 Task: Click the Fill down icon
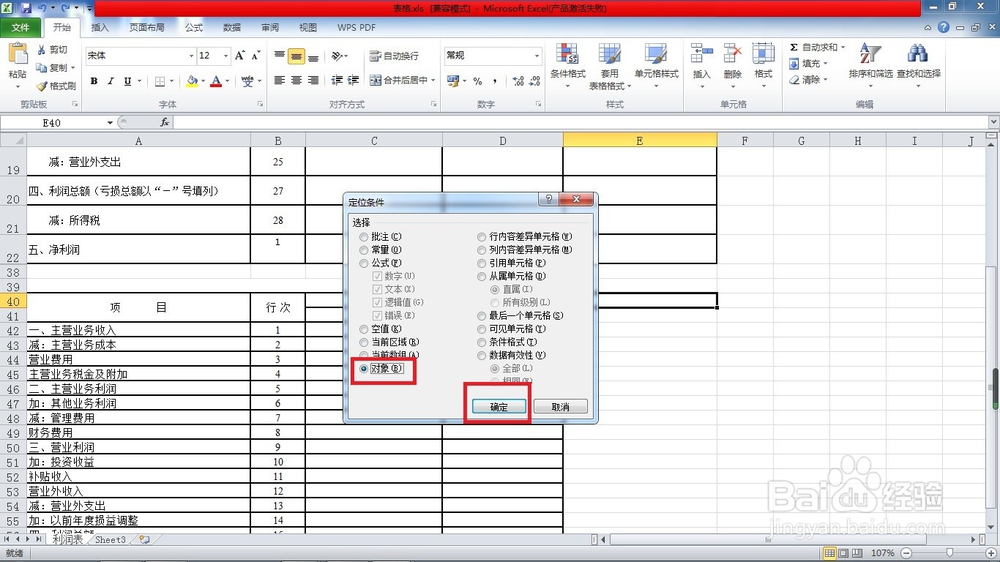click(794, 64)
